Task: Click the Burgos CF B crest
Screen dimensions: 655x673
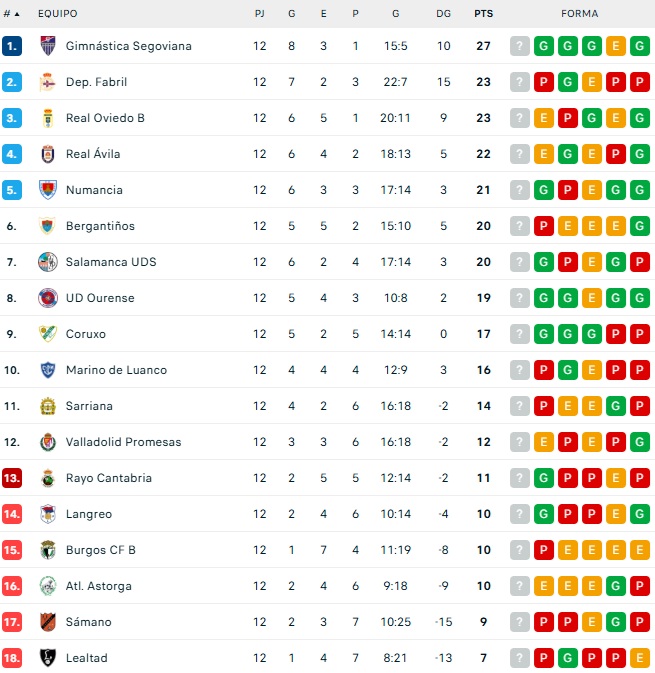Action: pyautogui.click(x=47, y=550)
